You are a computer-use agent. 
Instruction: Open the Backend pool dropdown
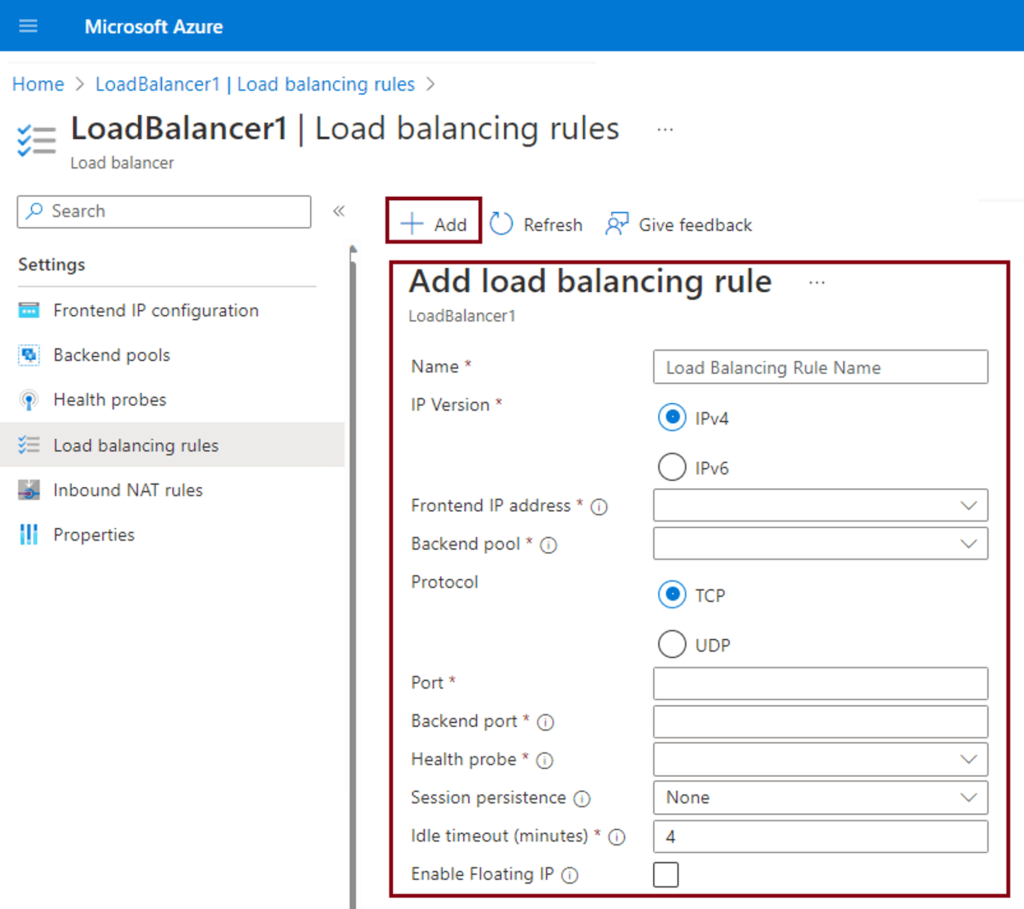[x=820, y=543]
